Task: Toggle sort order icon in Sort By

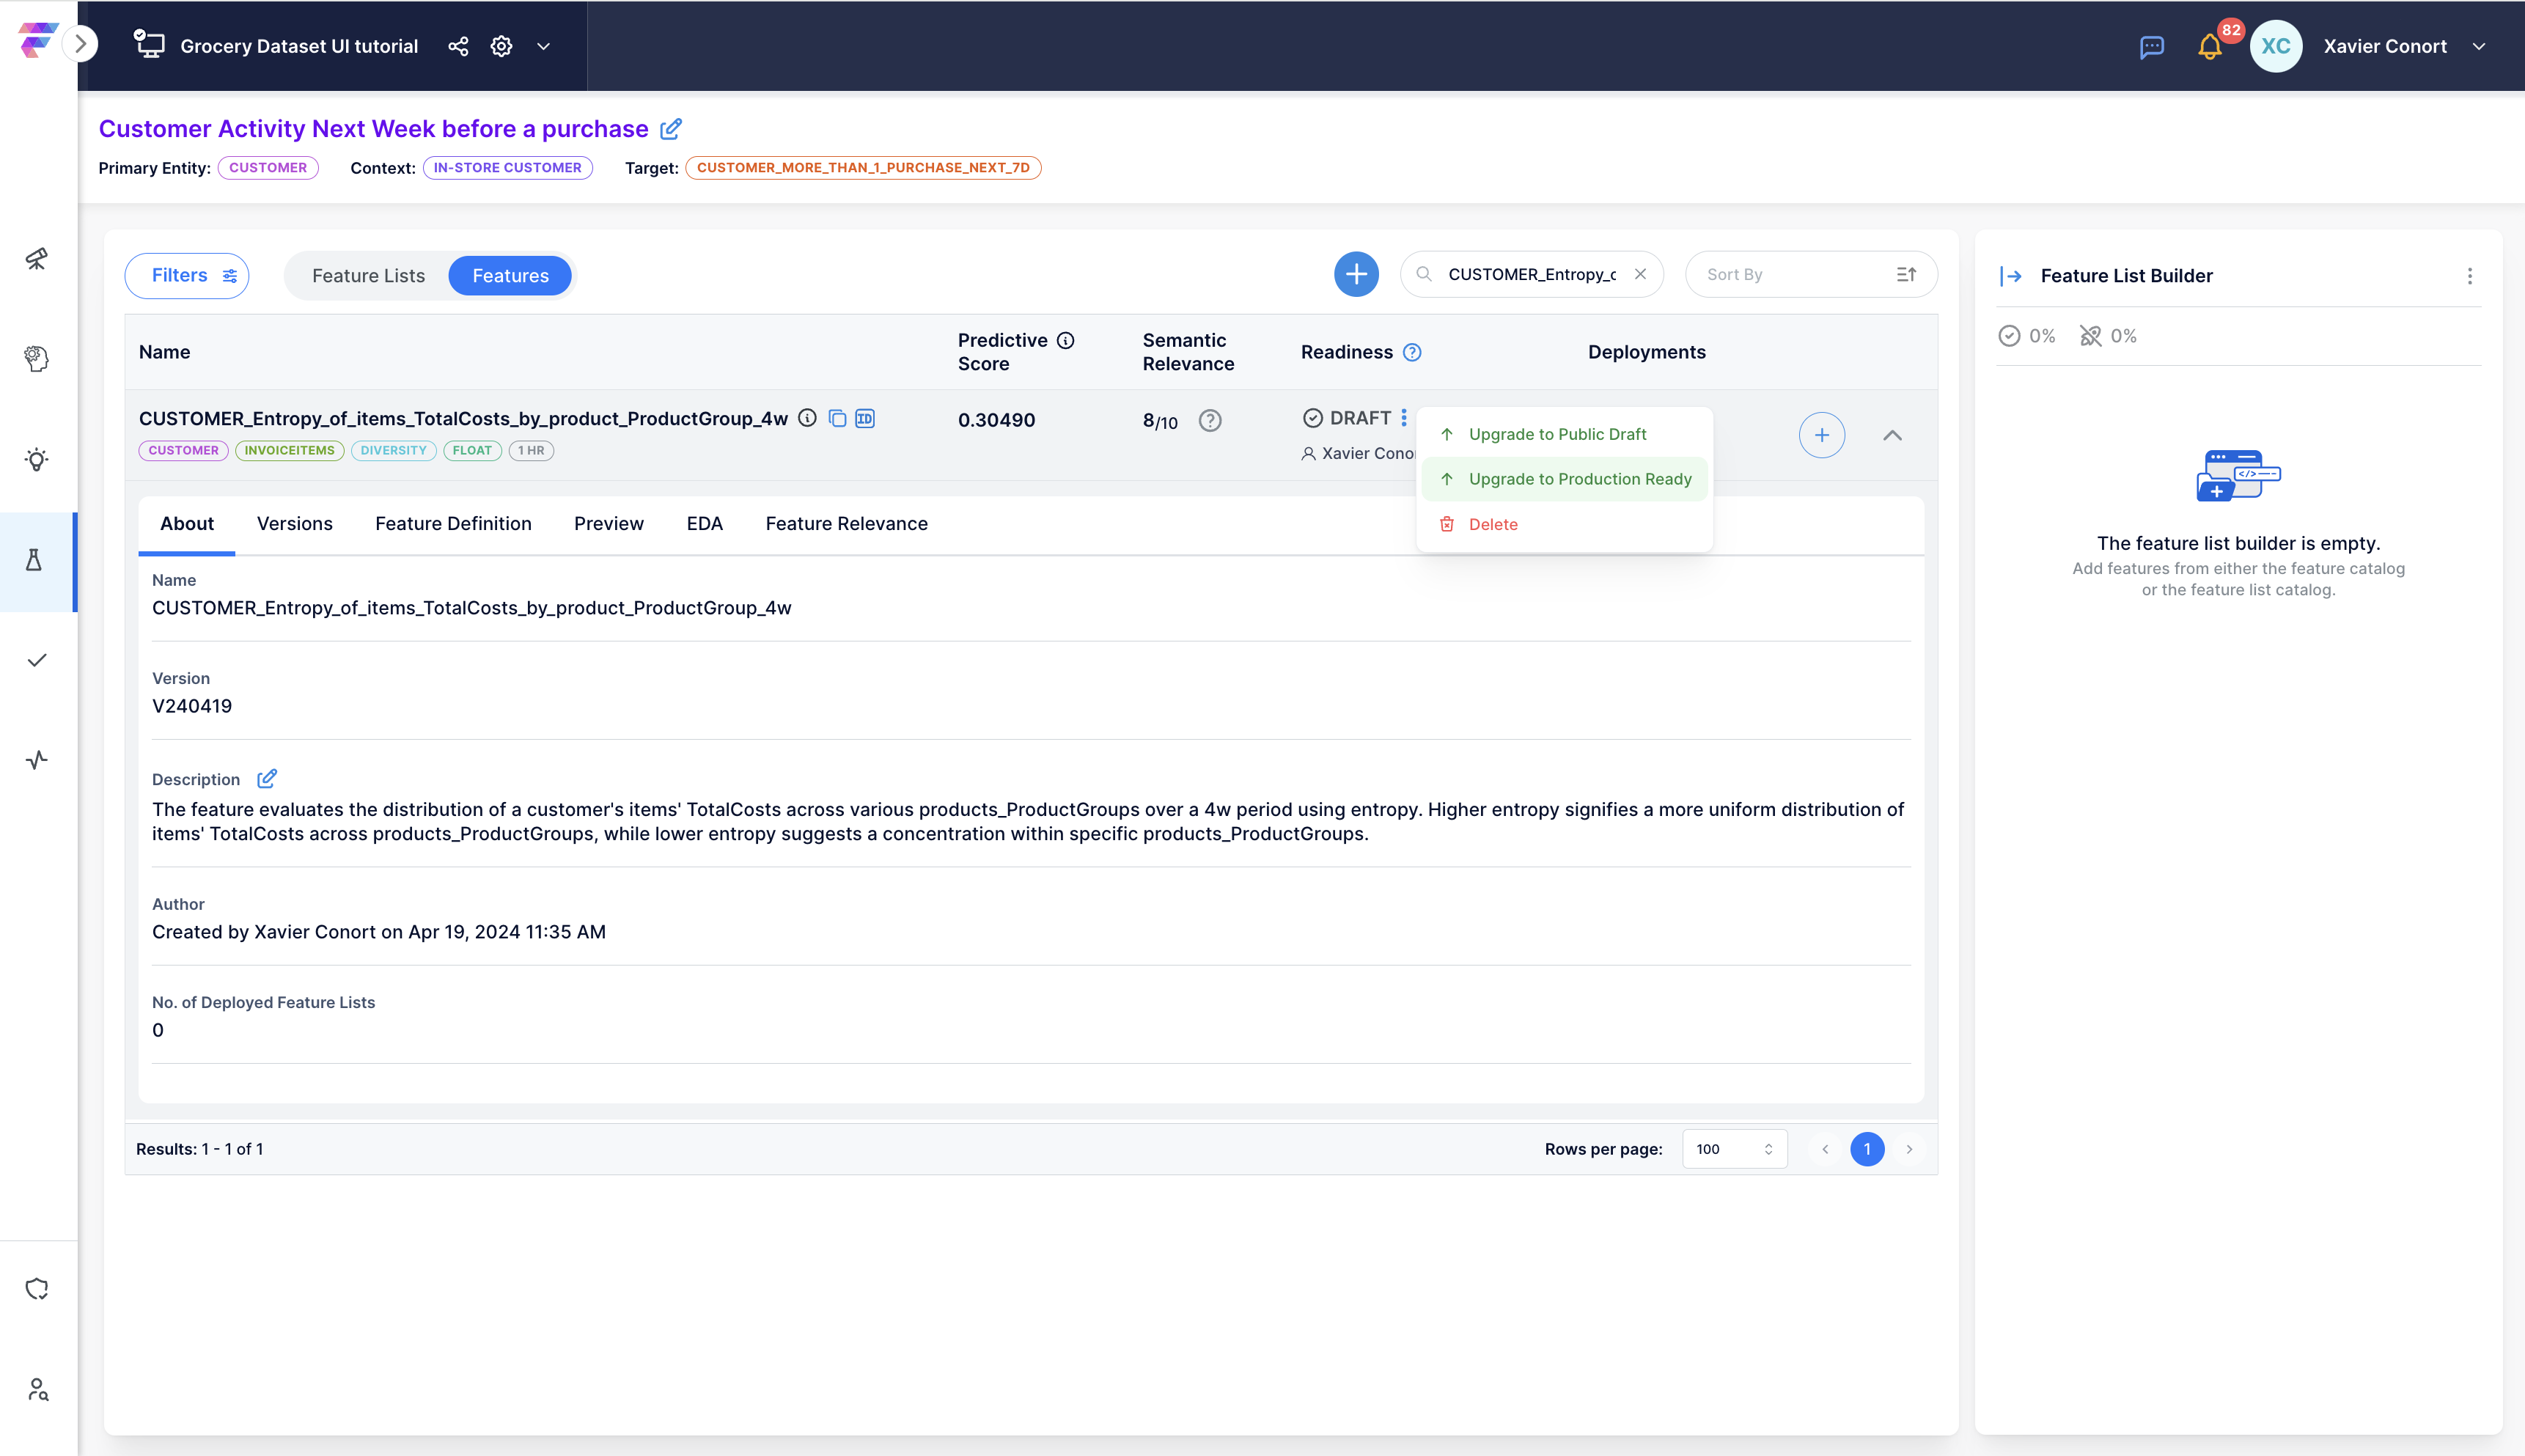Action: click(x=1906, y=274)
